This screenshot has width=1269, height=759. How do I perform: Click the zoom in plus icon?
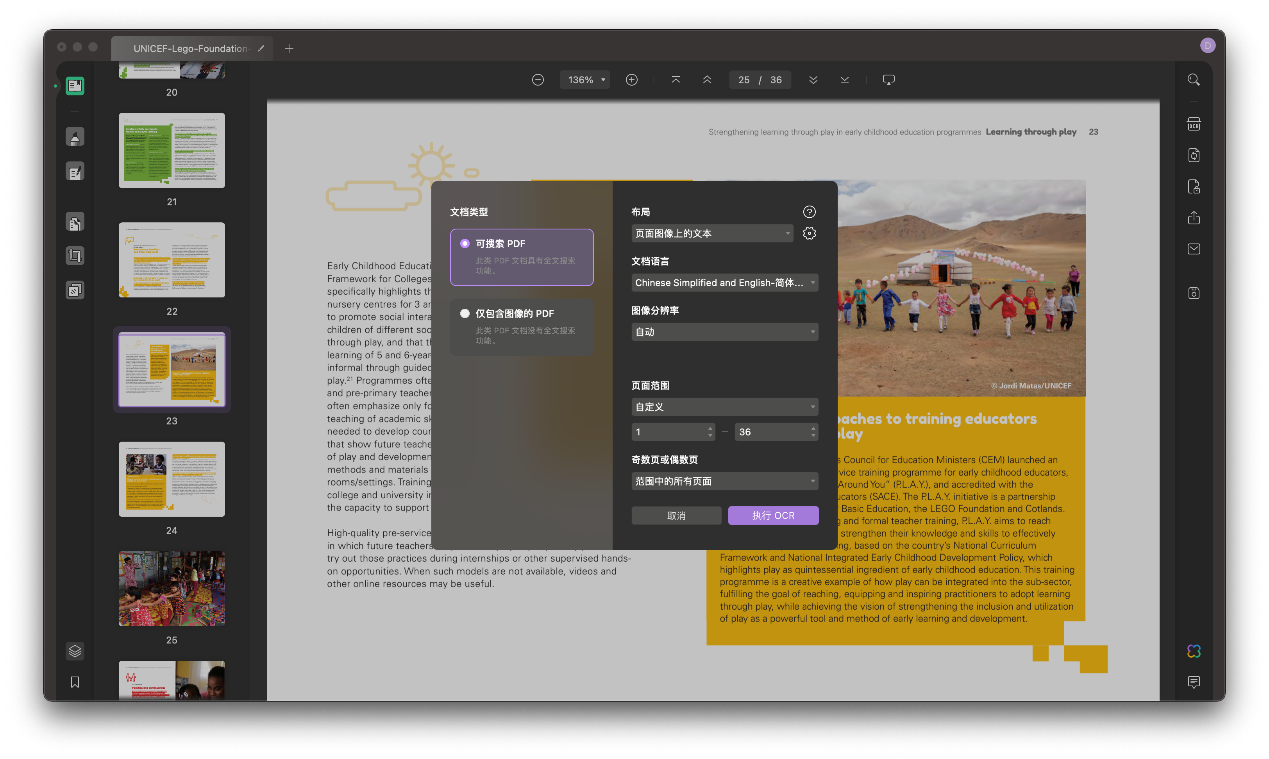pyautogui.click(x=631, y=80)
